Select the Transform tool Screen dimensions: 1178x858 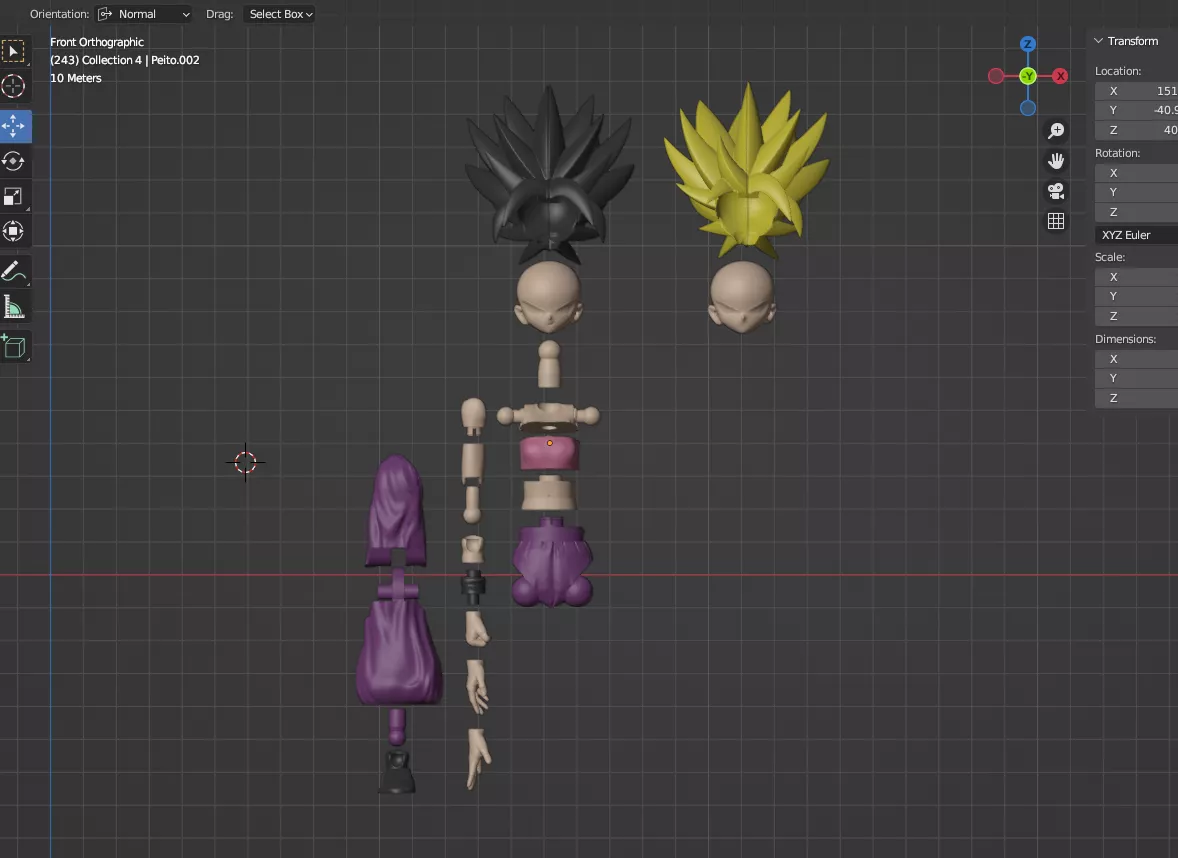[x=14, y=231]
